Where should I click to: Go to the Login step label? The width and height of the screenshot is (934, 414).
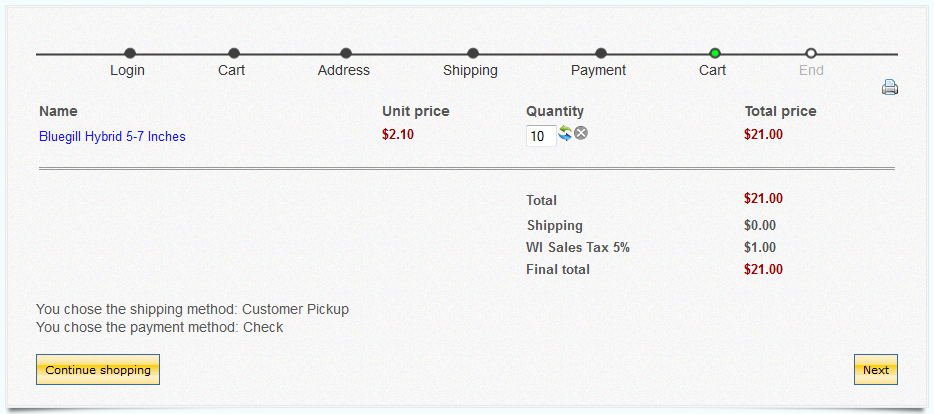(x=127, y=70)
